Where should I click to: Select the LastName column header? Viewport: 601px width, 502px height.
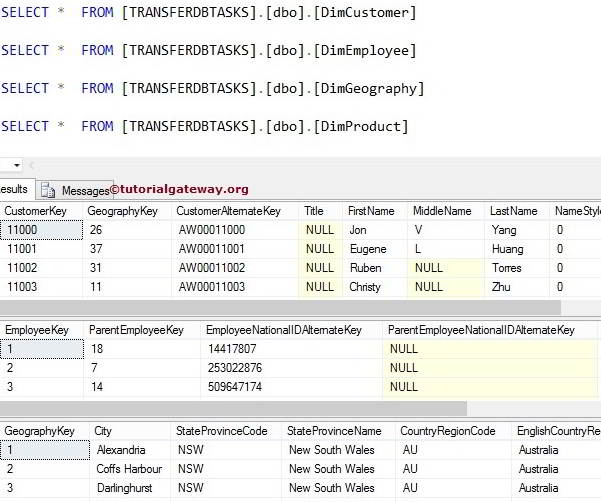[x=517, y=211]
